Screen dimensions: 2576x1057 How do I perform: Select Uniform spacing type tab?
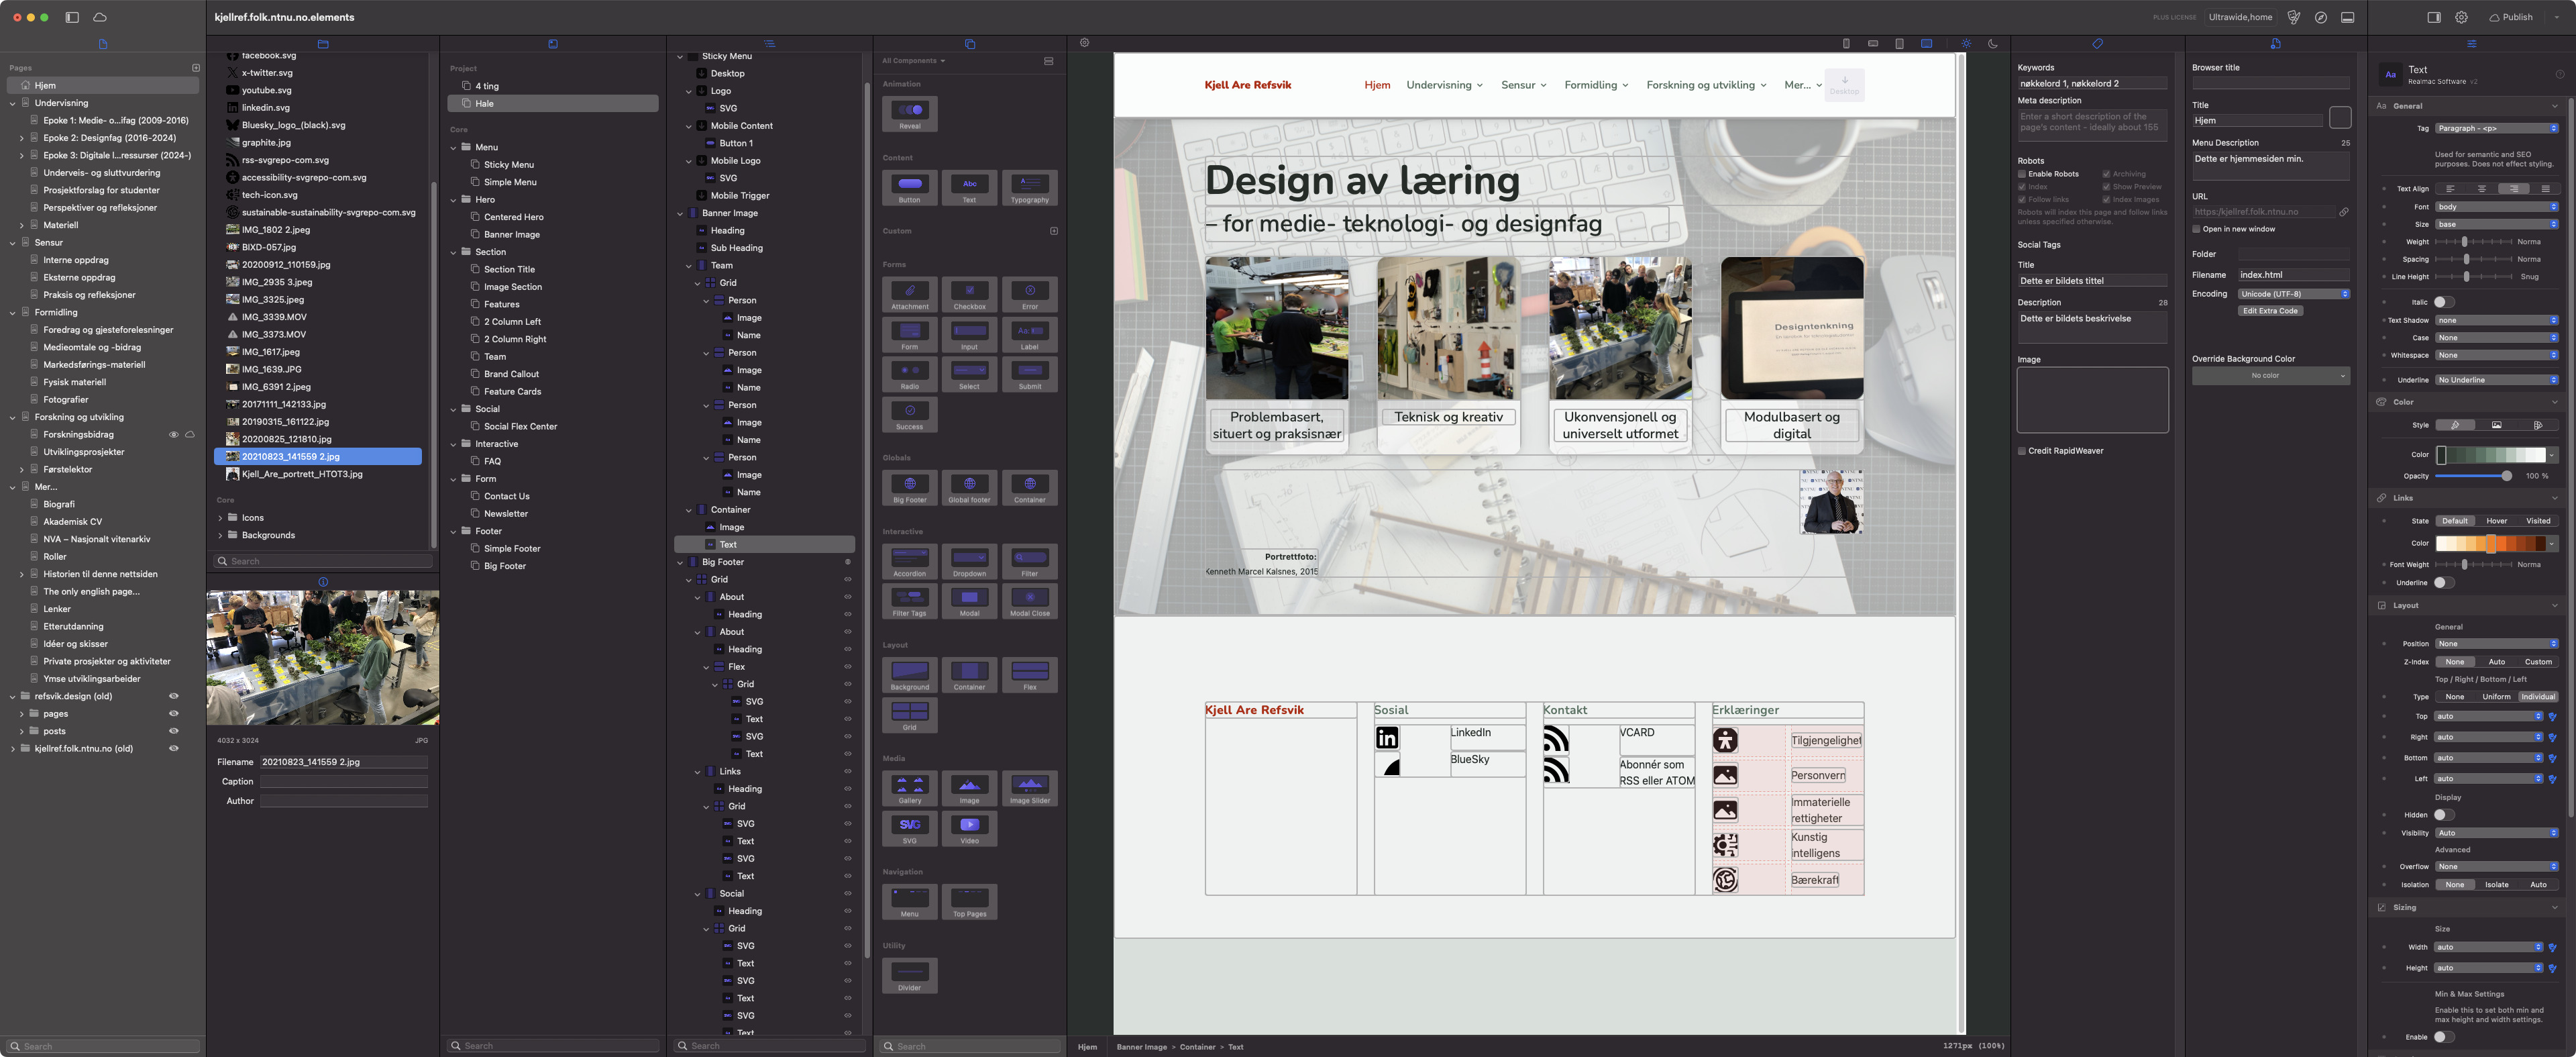2496,697
